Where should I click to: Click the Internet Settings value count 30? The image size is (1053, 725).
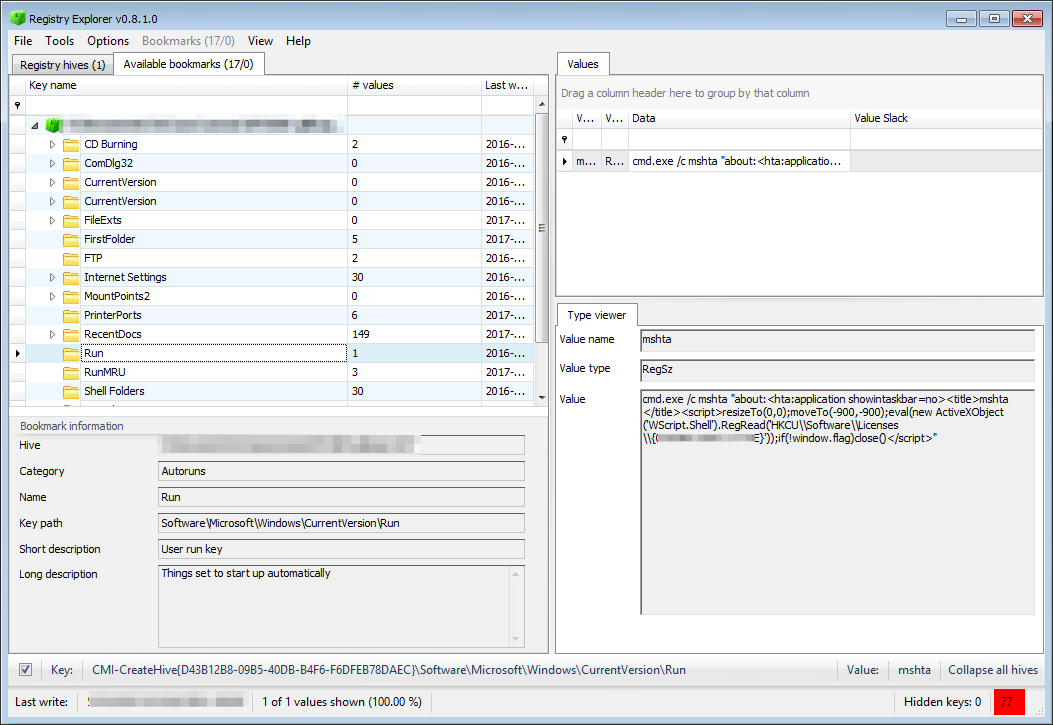(357, 277)
